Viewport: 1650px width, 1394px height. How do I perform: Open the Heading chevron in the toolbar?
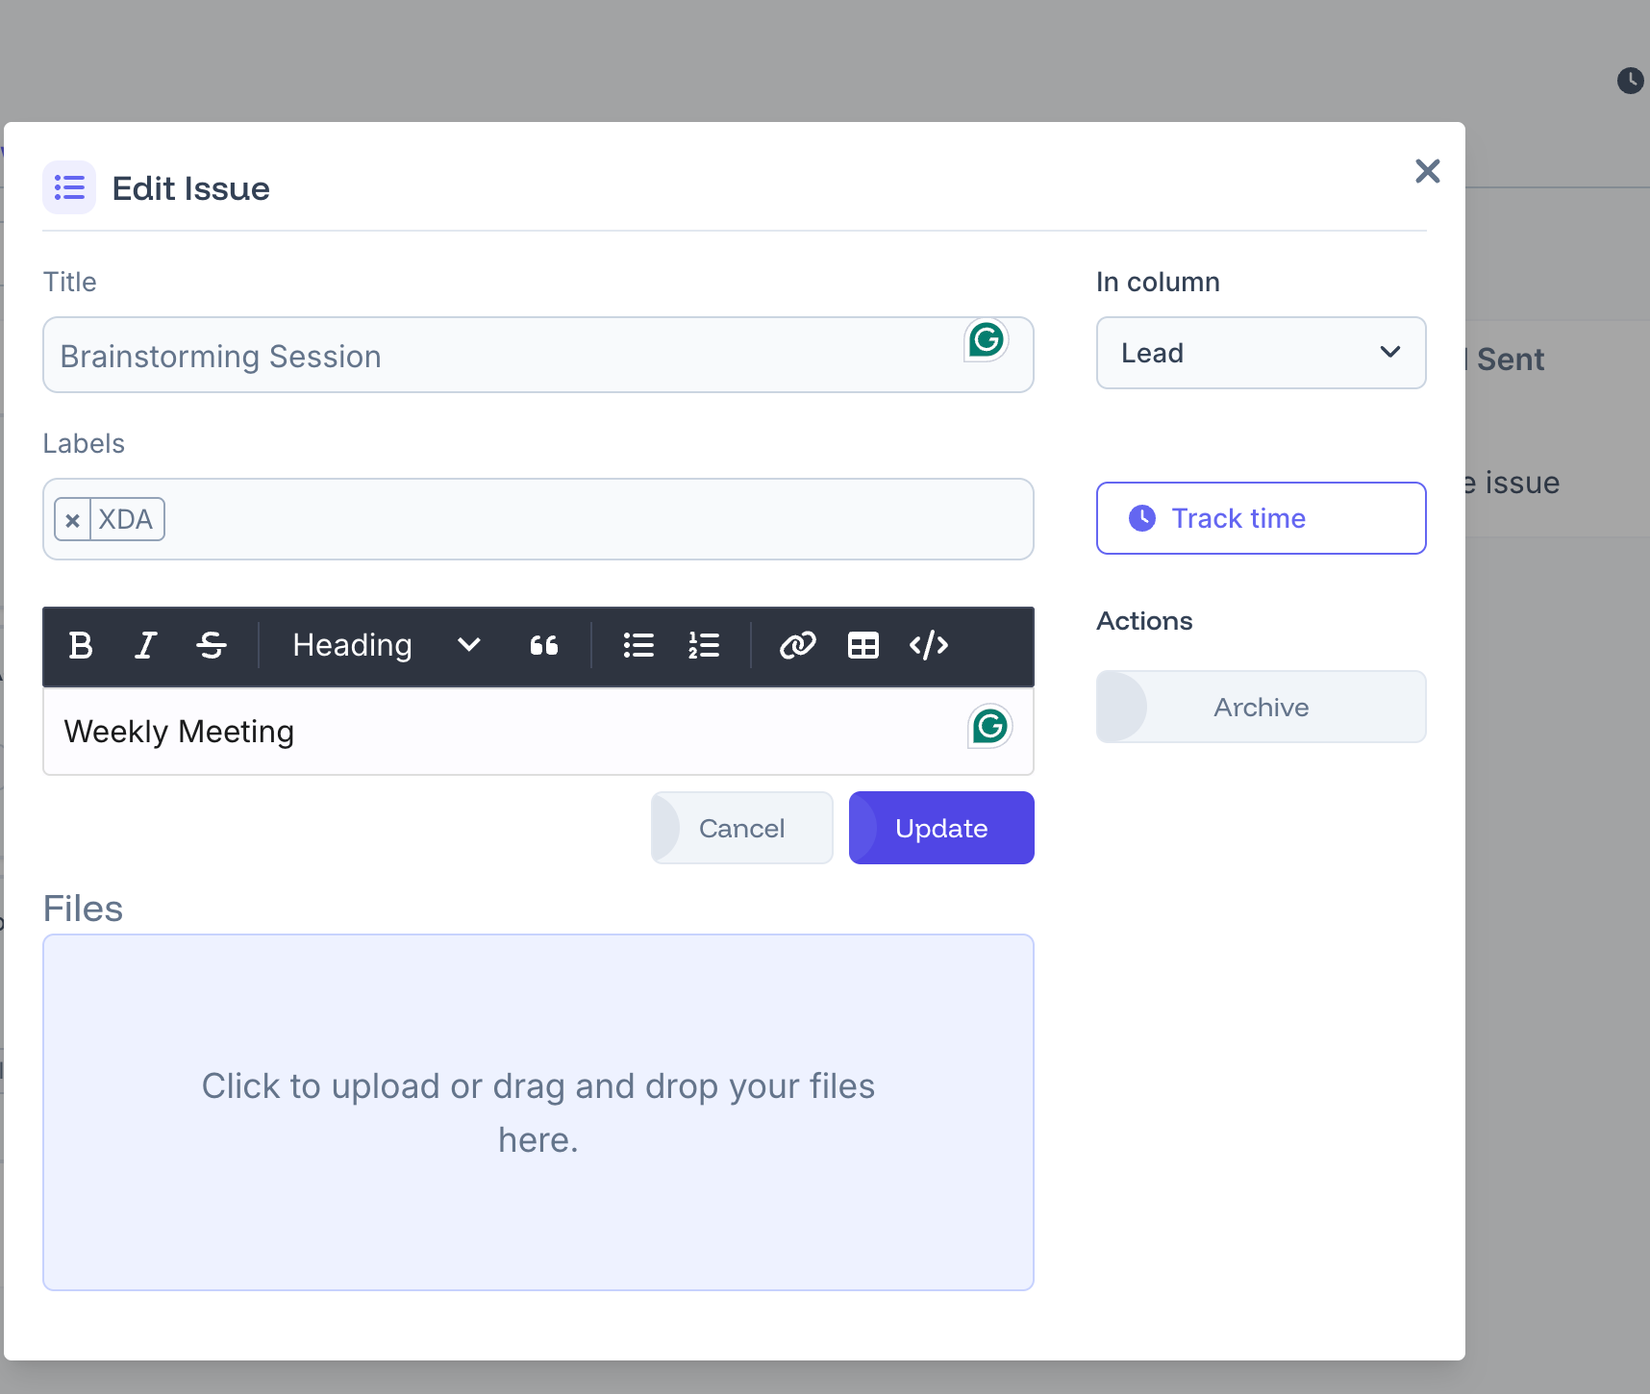(466, 646)
